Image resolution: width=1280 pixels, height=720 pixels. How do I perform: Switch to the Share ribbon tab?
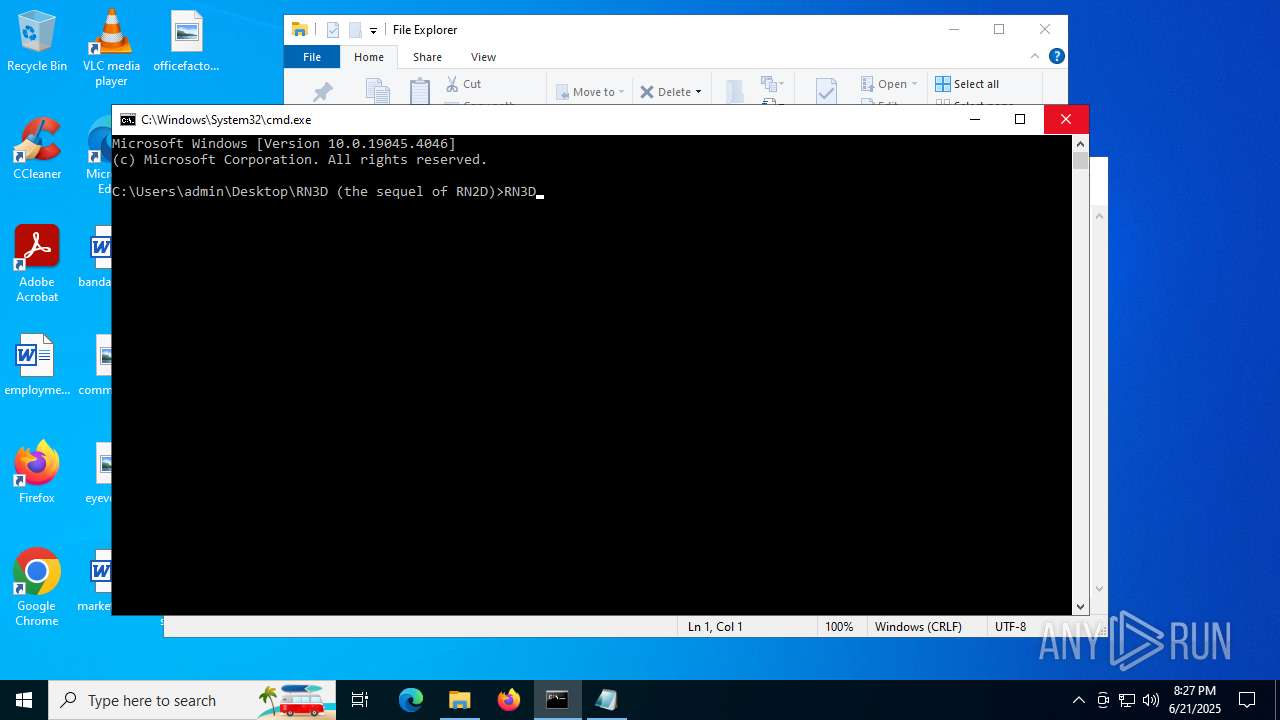[427, 57]
